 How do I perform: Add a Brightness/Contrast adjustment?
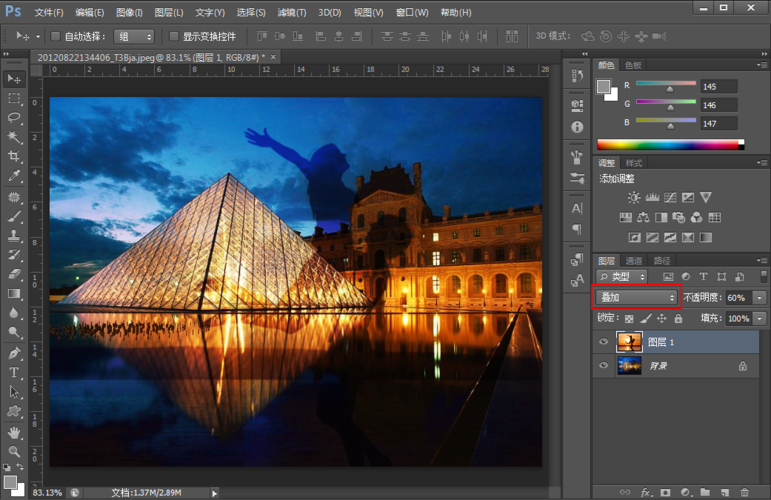pos(634,198)
